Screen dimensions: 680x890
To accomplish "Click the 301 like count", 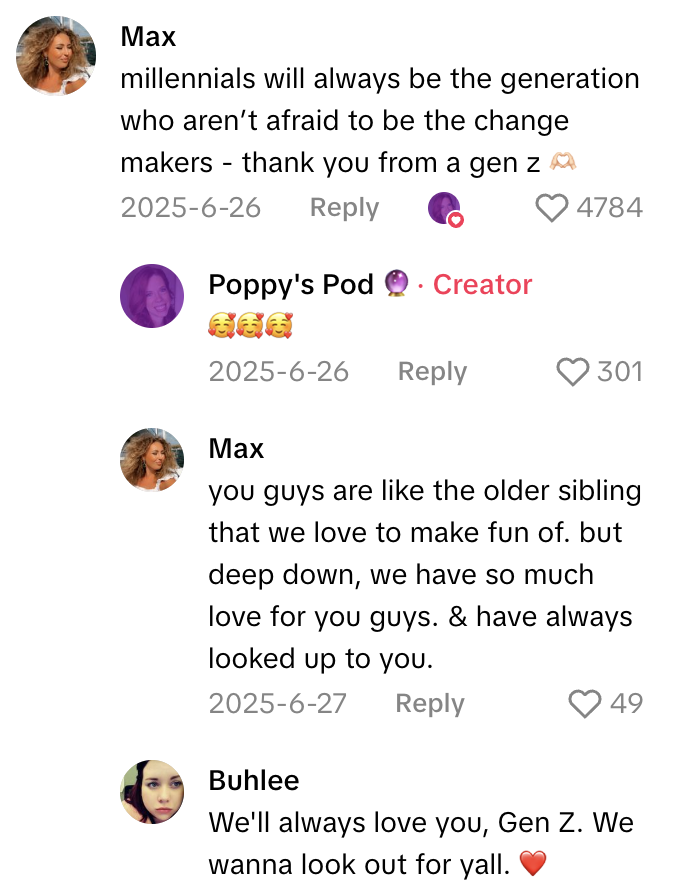I will coord(620,372).
